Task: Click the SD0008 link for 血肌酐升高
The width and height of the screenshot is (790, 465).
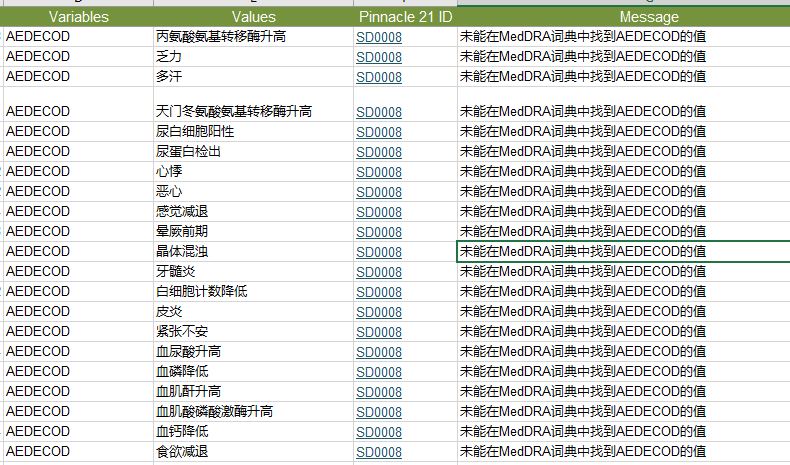Action: tap(379, 392)
